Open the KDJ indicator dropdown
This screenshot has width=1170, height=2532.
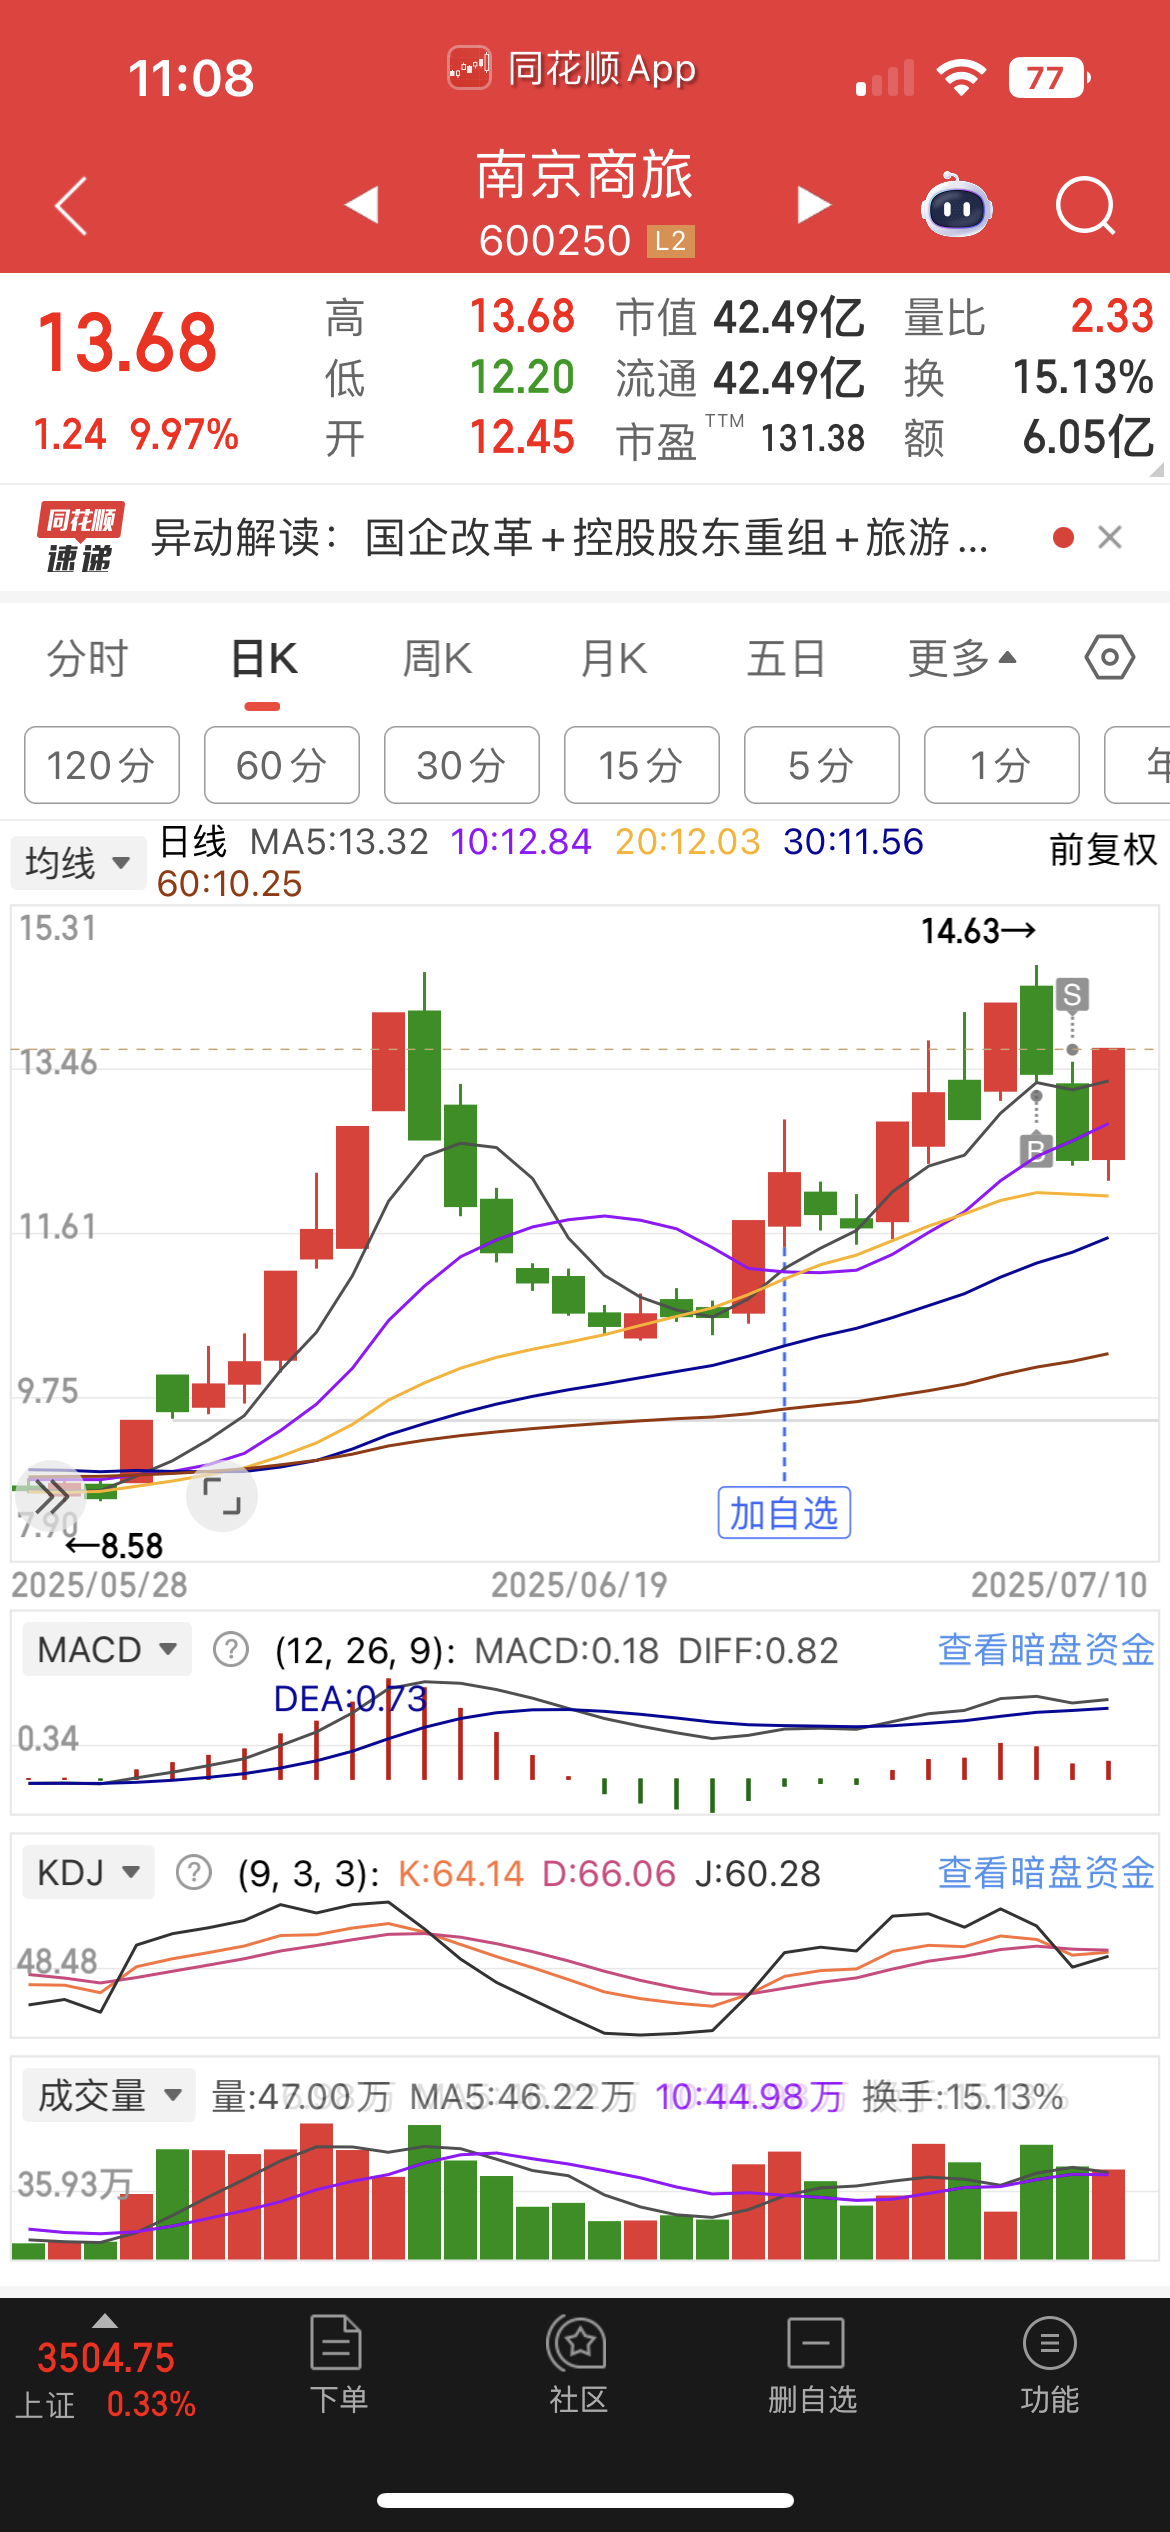pyautogui.click(x=88, y=1872)
